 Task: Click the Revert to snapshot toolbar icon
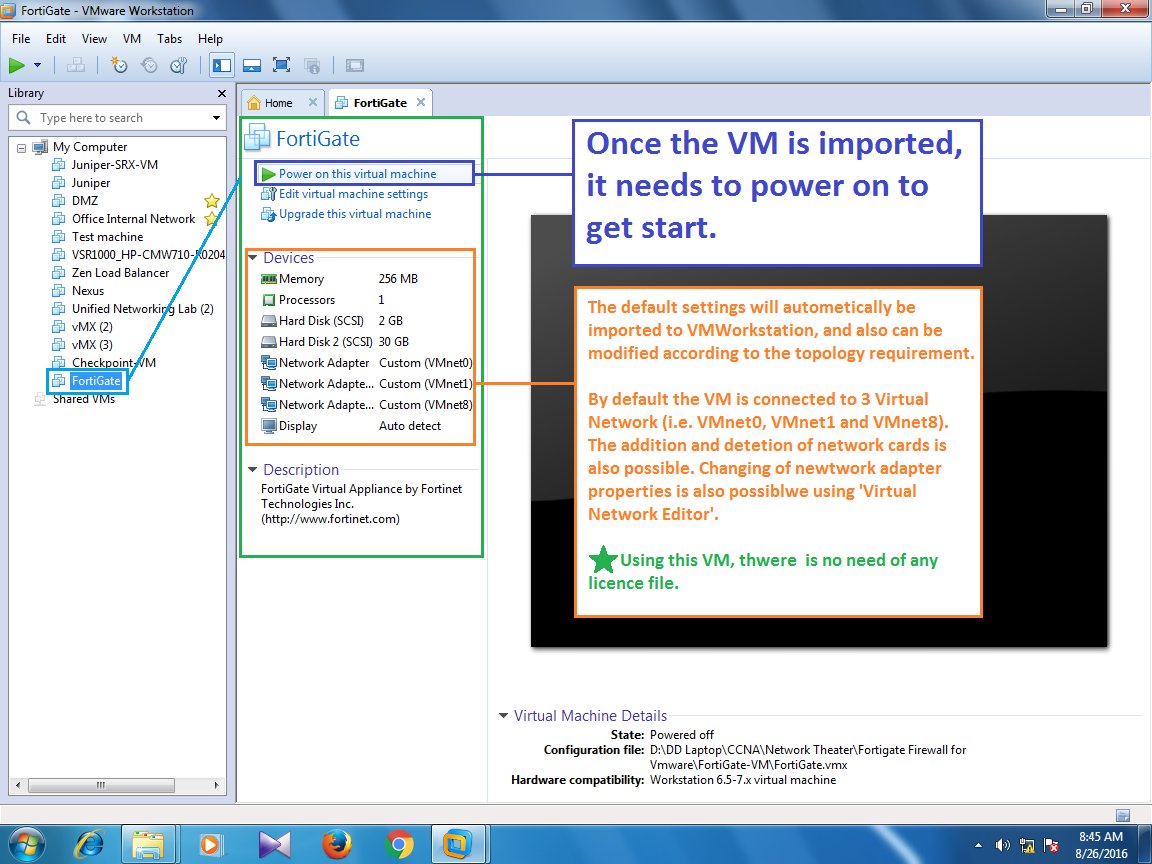click(148, 65)
